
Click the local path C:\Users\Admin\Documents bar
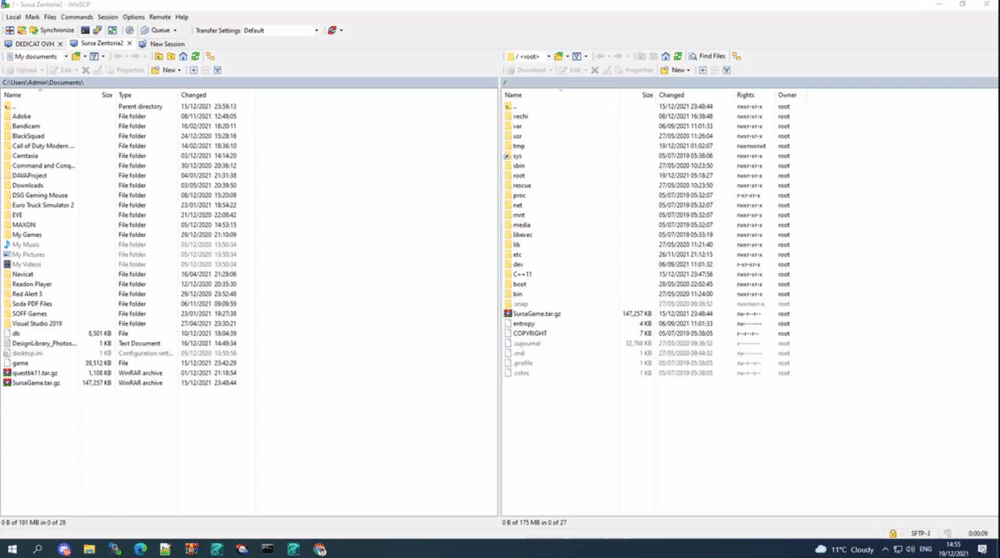click(249, 82)
